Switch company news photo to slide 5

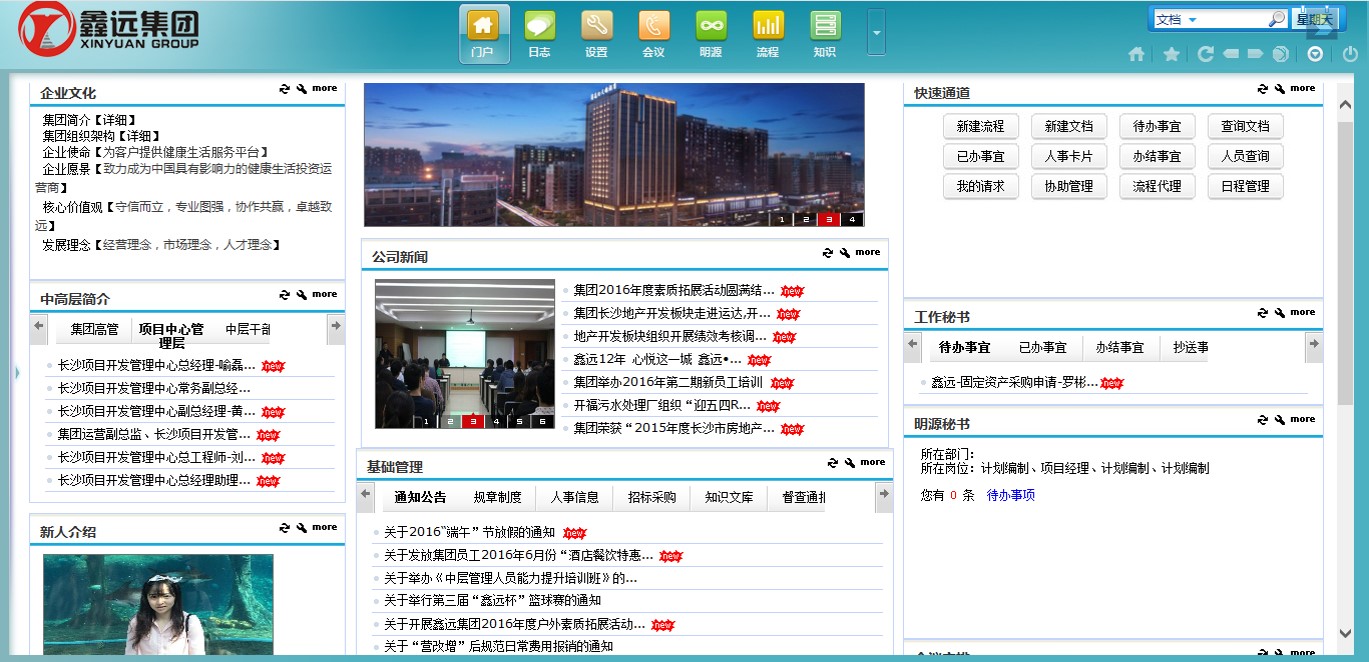click(x=519, y=422)
